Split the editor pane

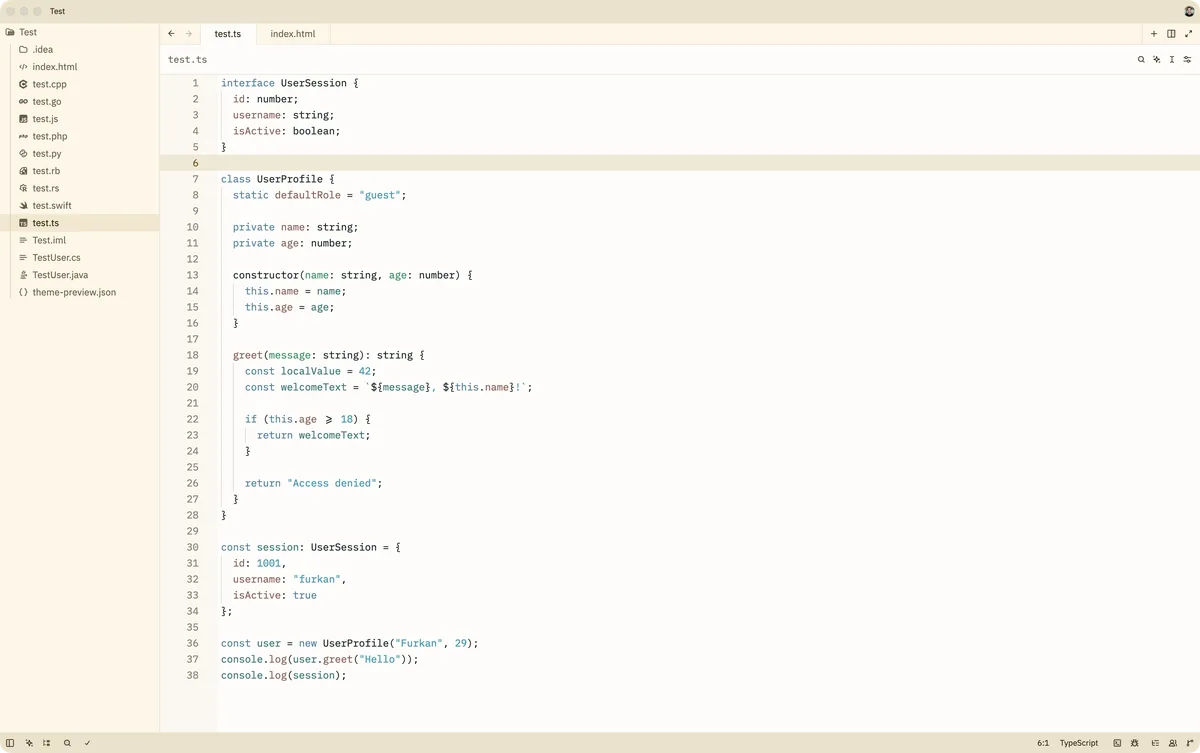click(x=1171, y=33)
